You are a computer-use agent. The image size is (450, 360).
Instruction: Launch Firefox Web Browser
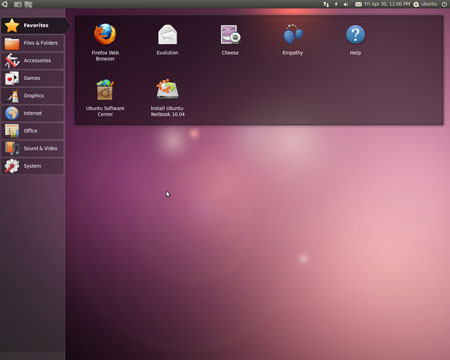pos(105,42)
